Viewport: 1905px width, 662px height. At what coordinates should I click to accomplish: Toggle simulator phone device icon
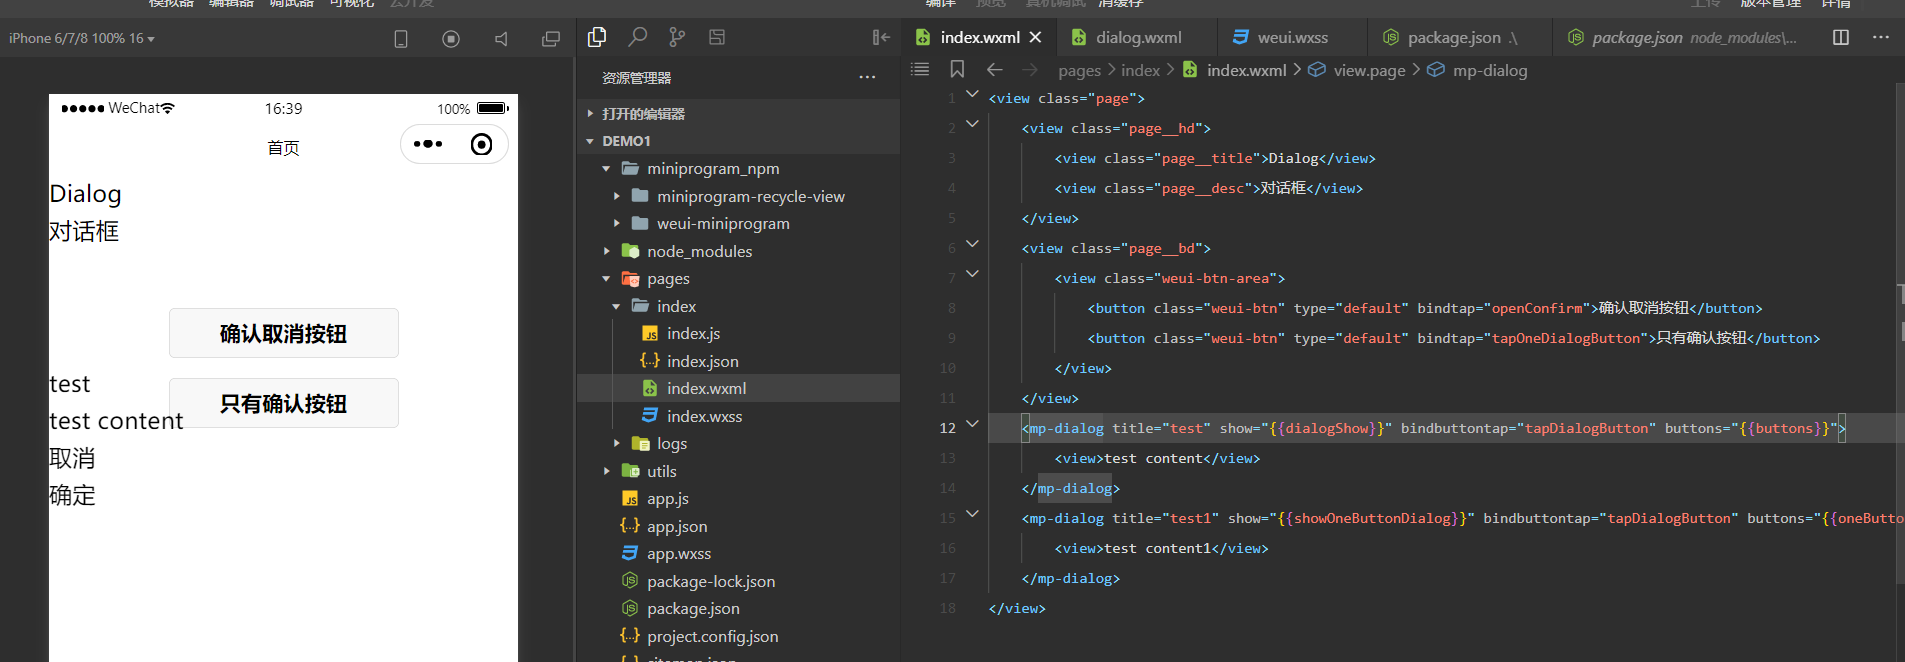tap(401, 39)
